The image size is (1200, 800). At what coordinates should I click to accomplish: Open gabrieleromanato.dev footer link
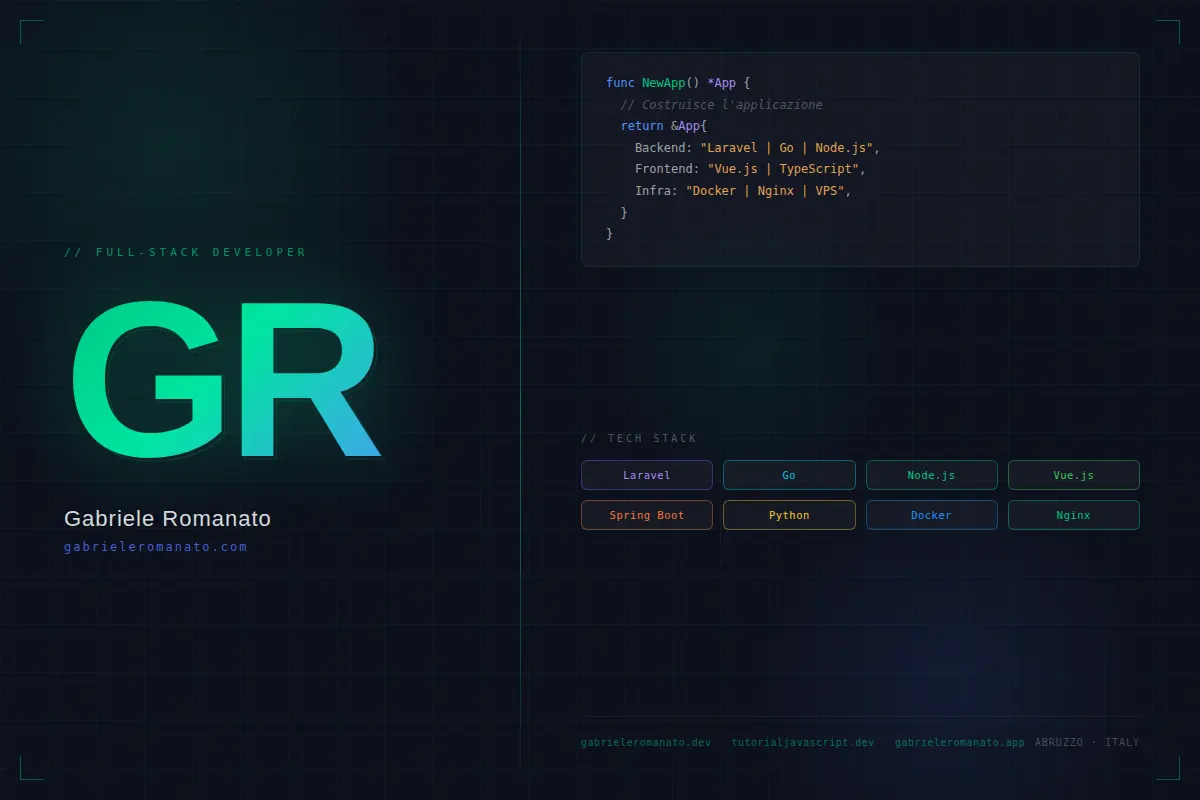(x=646, y=742)
